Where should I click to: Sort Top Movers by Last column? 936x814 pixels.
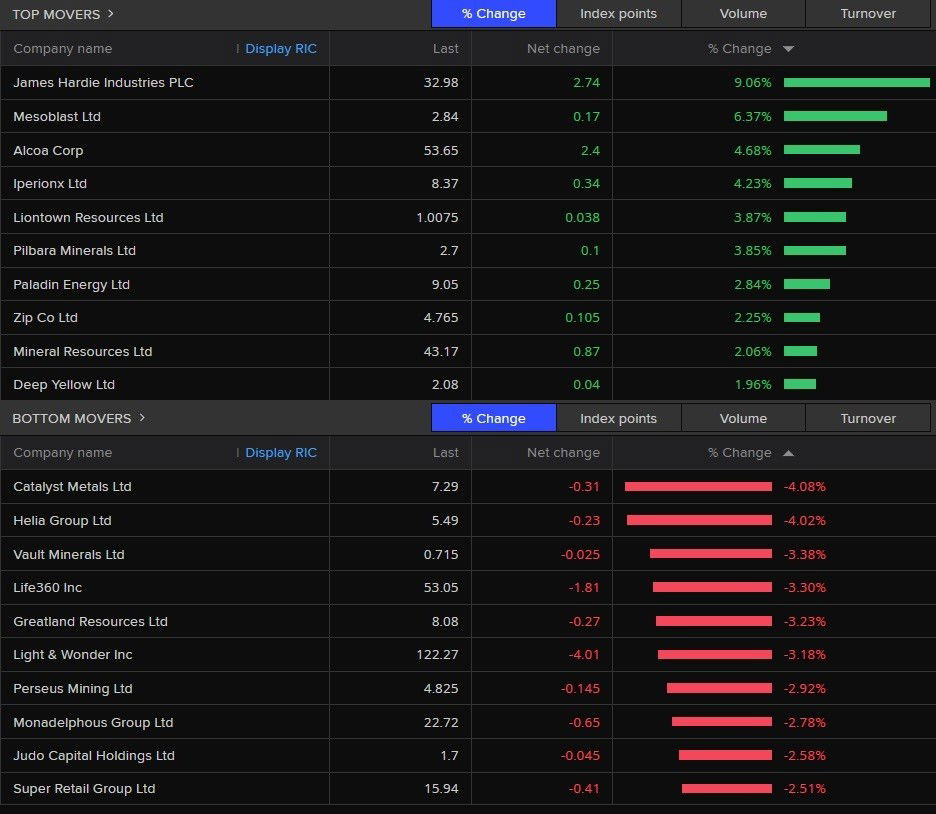(x=446, y=49)
